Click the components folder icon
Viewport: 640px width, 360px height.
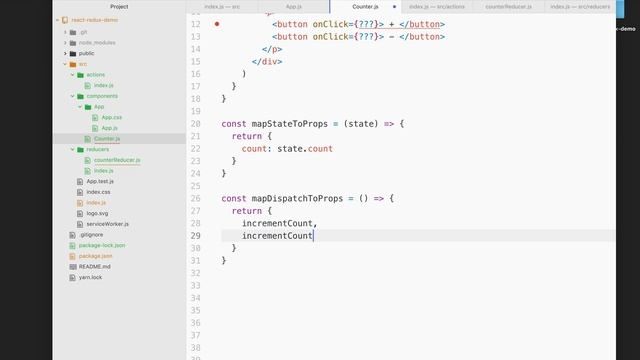coord(80,96)
